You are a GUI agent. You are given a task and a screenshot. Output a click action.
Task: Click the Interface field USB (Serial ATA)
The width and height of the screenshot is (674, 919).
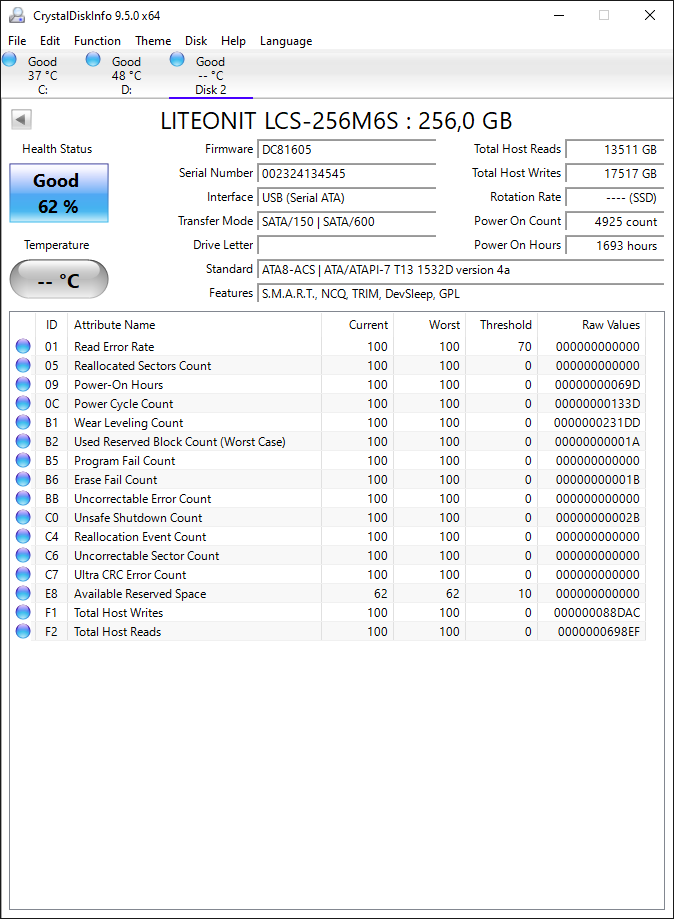coord(346,198)
